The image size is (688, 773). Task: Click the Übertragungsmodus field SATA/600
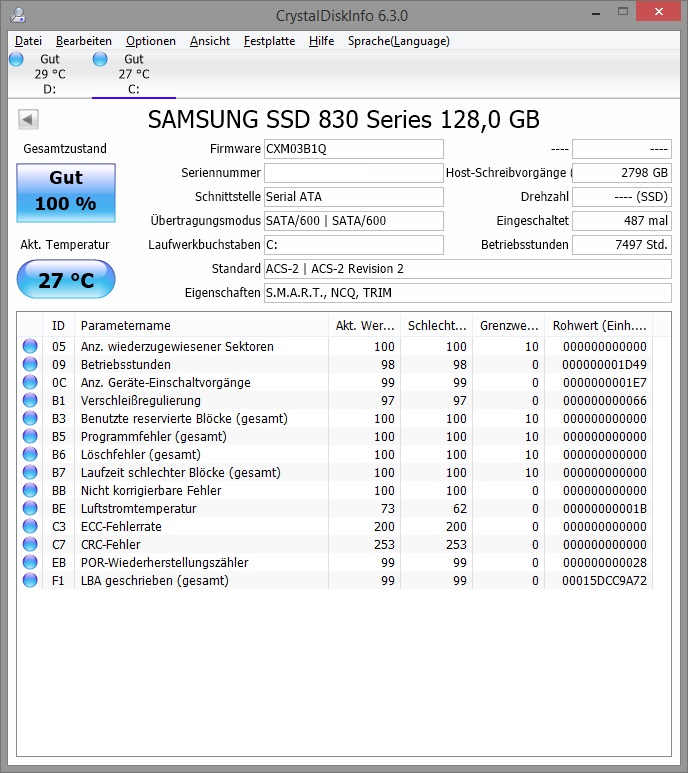click(354, 221)
